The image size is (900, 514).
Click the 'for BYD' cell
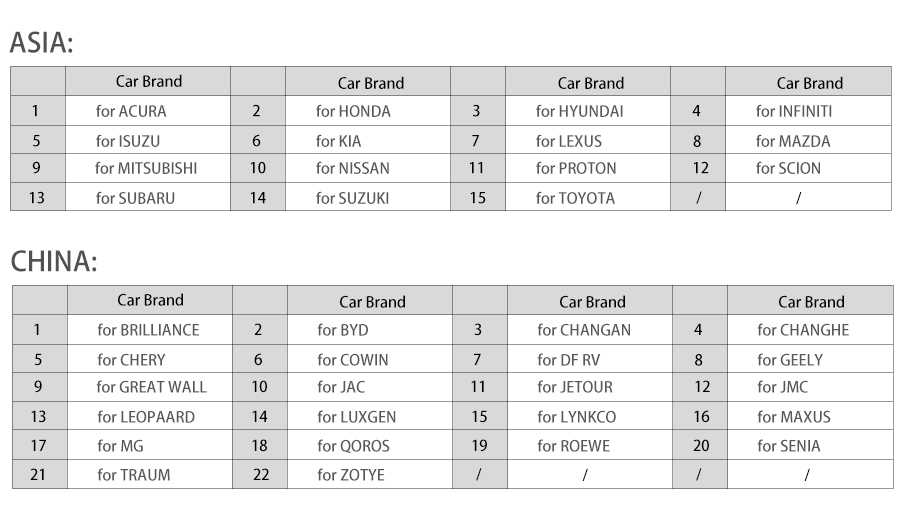[370, 330]
